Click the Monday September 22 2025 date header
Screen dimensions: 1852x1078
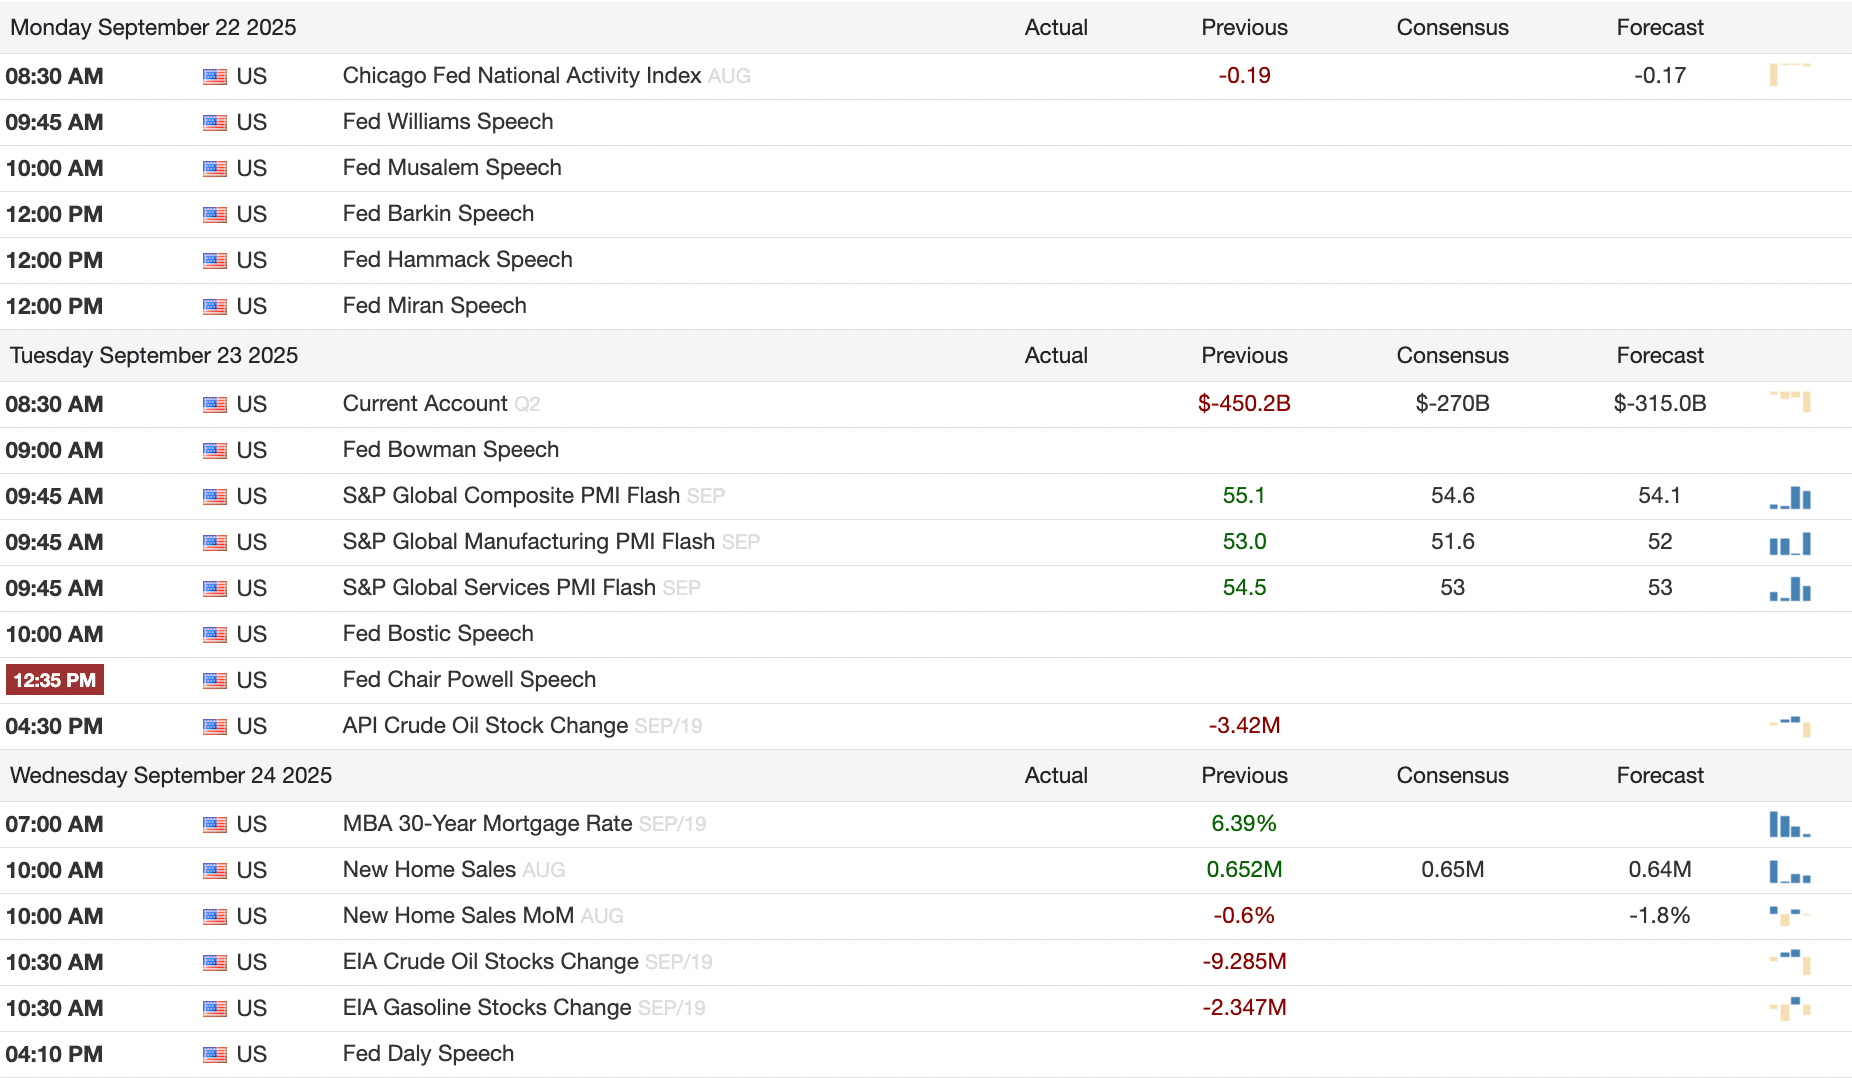(x=153, y=27)
